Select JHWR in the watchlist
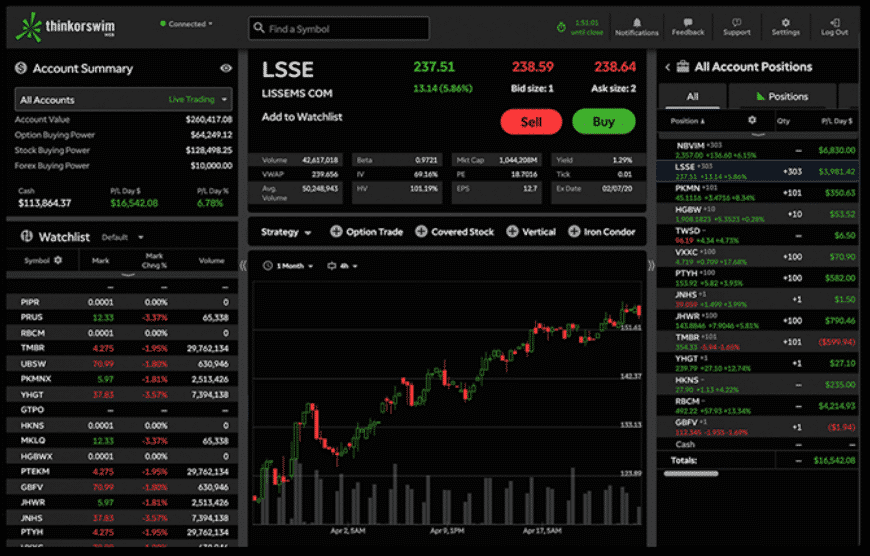The image size is (870, 556). coord(123,502)
